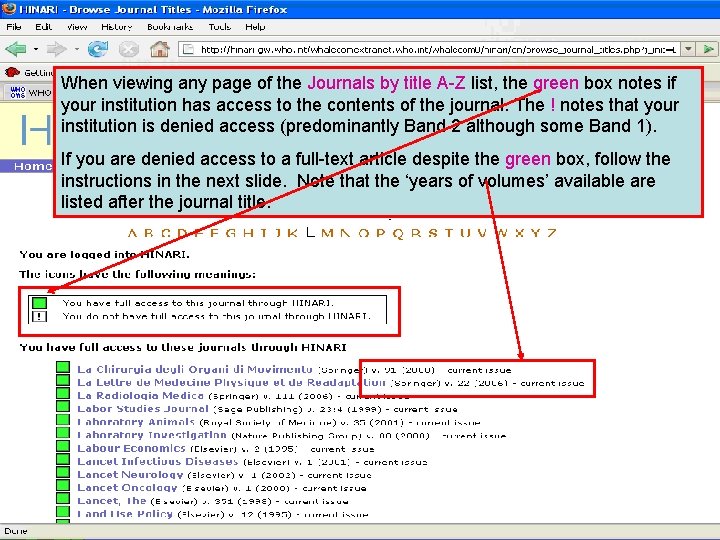
Task: Click green access icon beside La Radiologia Medica
Action: pos(63,393)
